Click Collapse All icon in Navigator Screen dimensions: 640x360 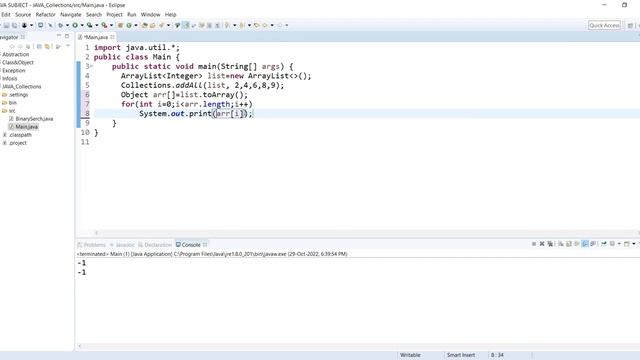[x=39, y=47]
